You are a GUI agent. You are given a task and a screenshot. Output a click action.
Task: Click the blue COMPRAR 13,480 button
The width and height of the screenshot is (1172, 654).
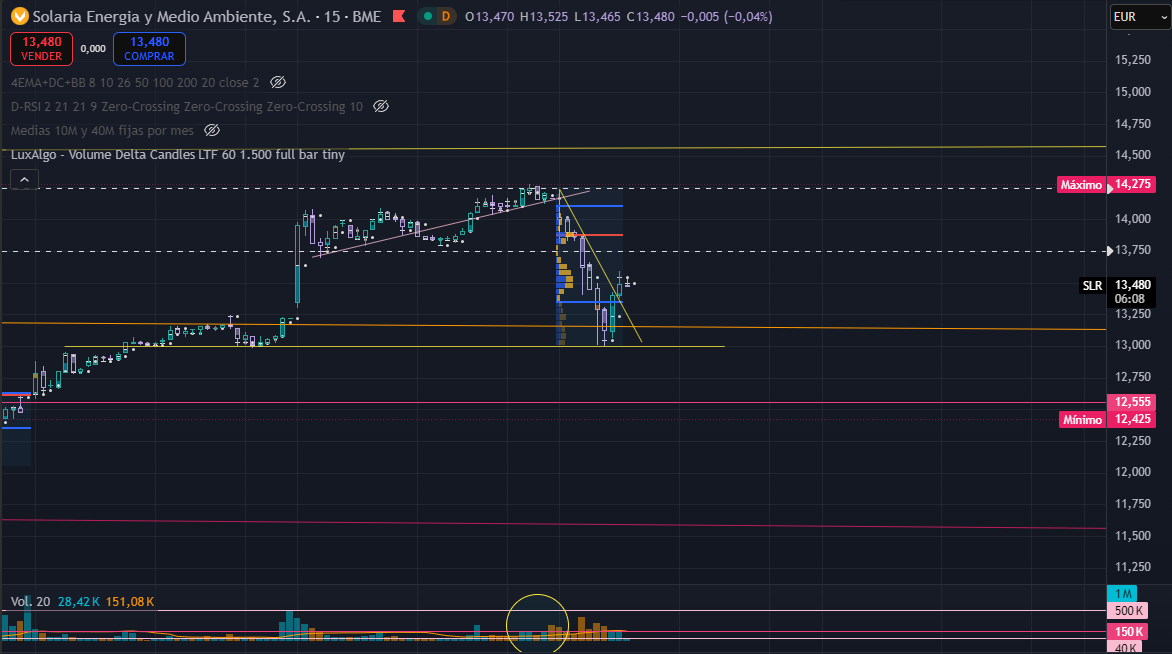(x=149, y=49)
